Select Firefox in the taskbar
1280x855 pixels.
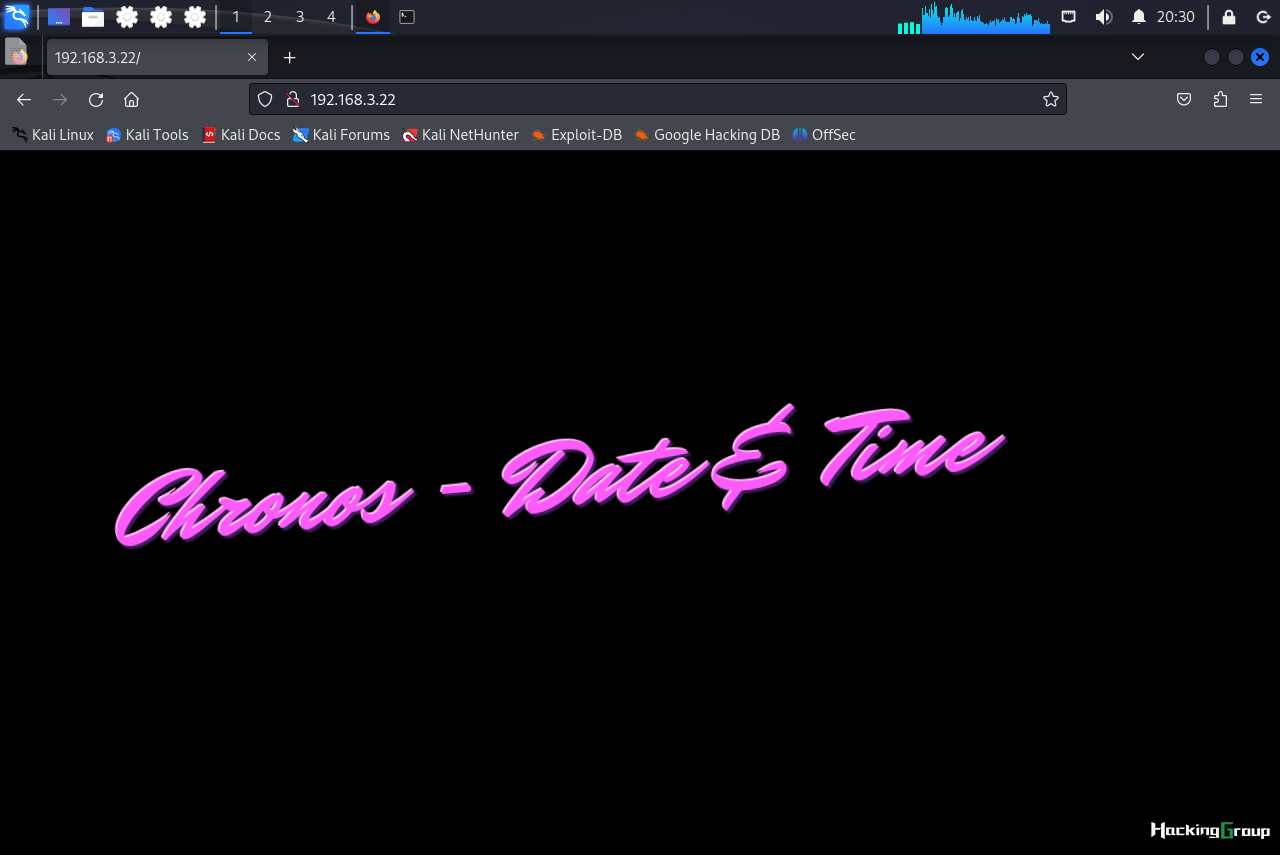point(373,17)
